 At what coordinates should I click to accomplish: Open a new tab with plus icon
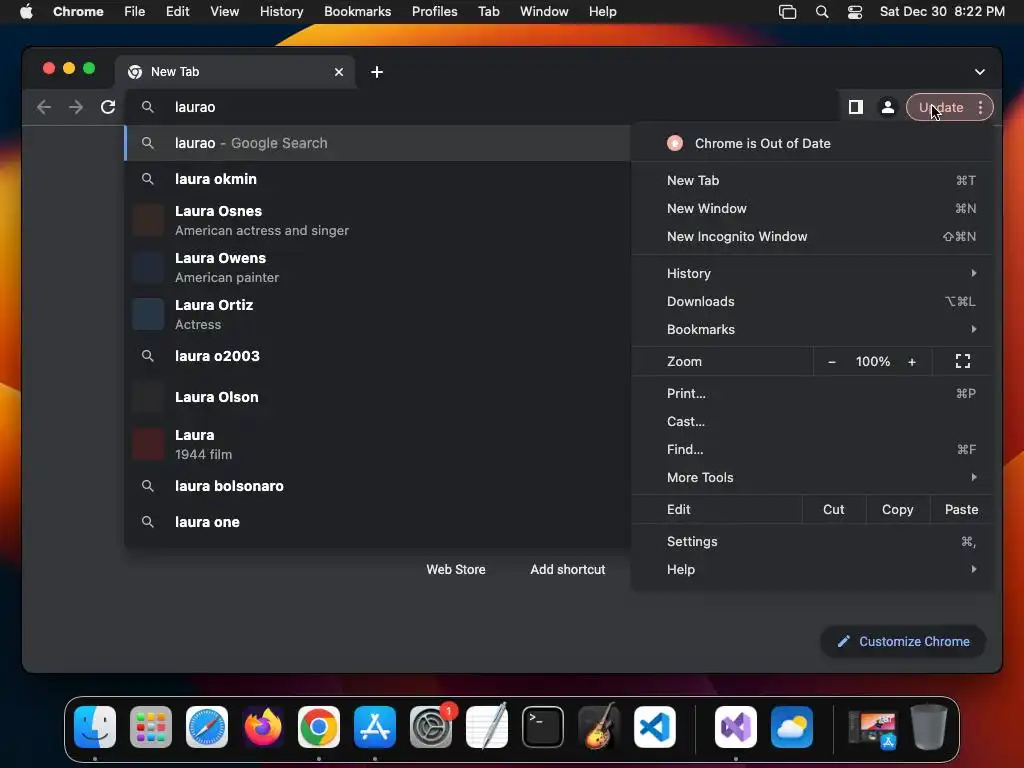tap(377, 72)
